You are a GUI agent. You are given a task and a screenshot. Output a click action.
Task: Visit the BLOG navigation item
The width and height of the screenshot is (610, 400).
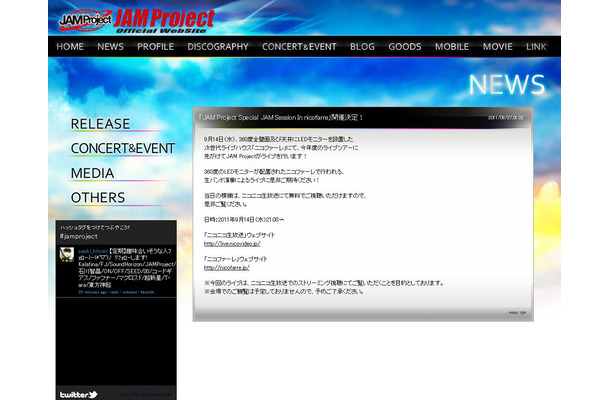(x=362, y=47)
